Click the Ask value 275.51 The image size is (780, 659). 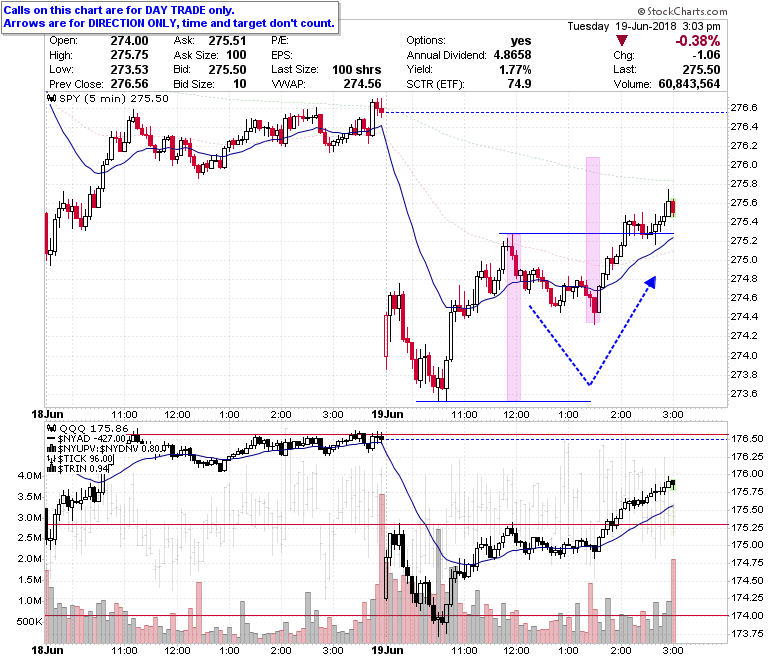[227, 41]
